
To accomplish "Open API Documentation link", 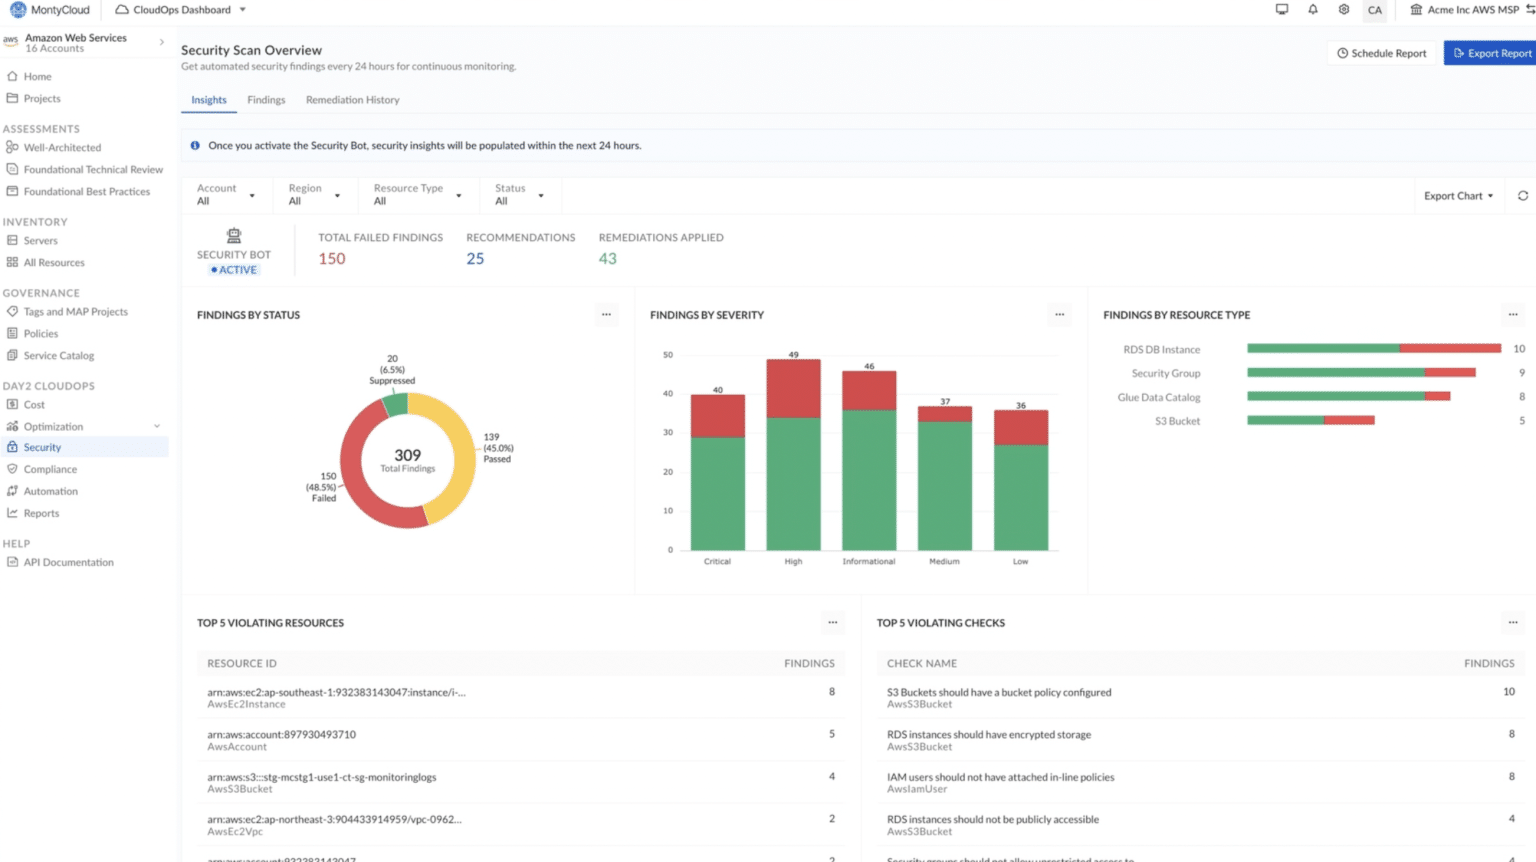I will pos(68,562).
